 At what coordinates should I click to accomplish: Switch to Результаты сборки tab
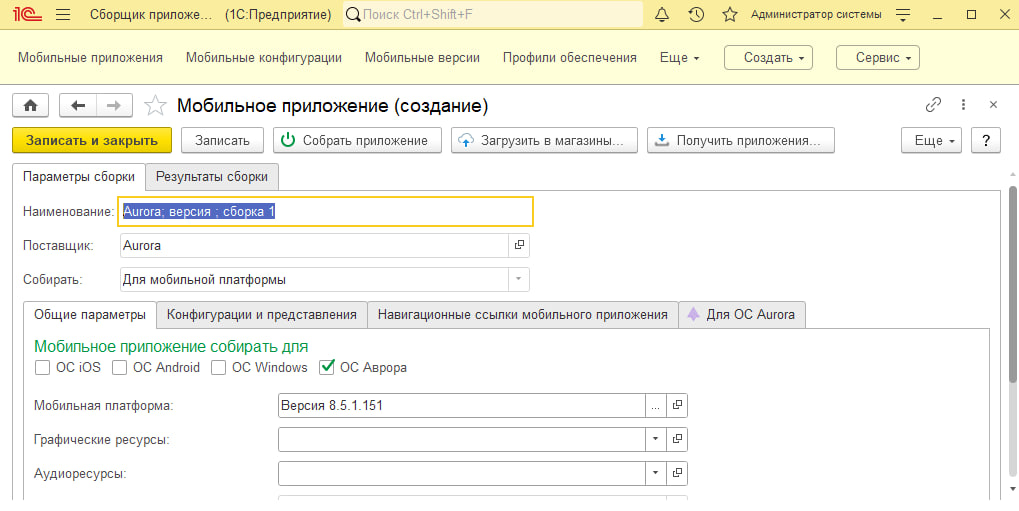click(211, 177)
